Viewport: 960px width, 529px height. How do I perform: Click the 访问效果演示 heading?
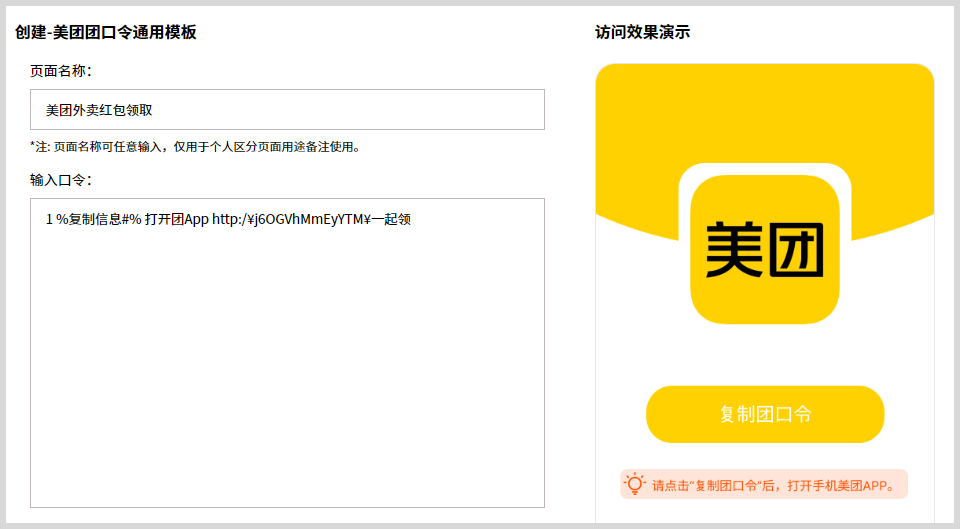[642, 32]
